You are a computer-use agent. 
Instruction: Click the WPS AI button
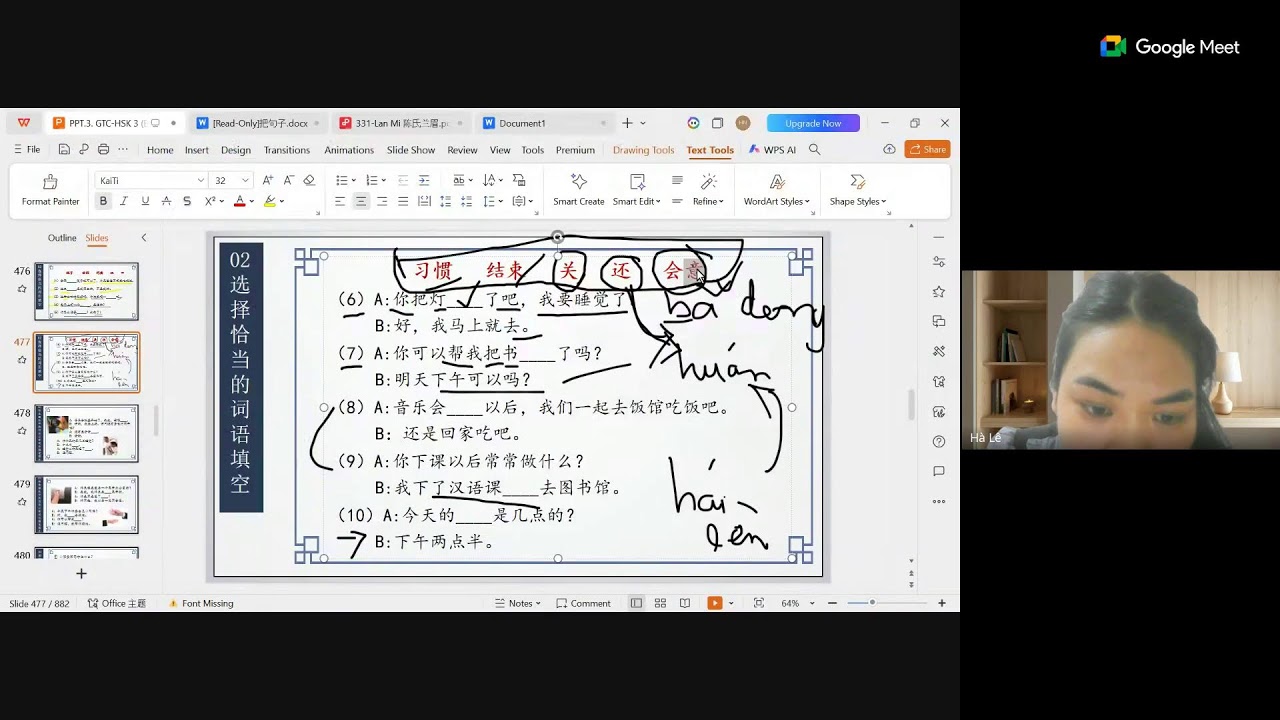pos(772,150)
